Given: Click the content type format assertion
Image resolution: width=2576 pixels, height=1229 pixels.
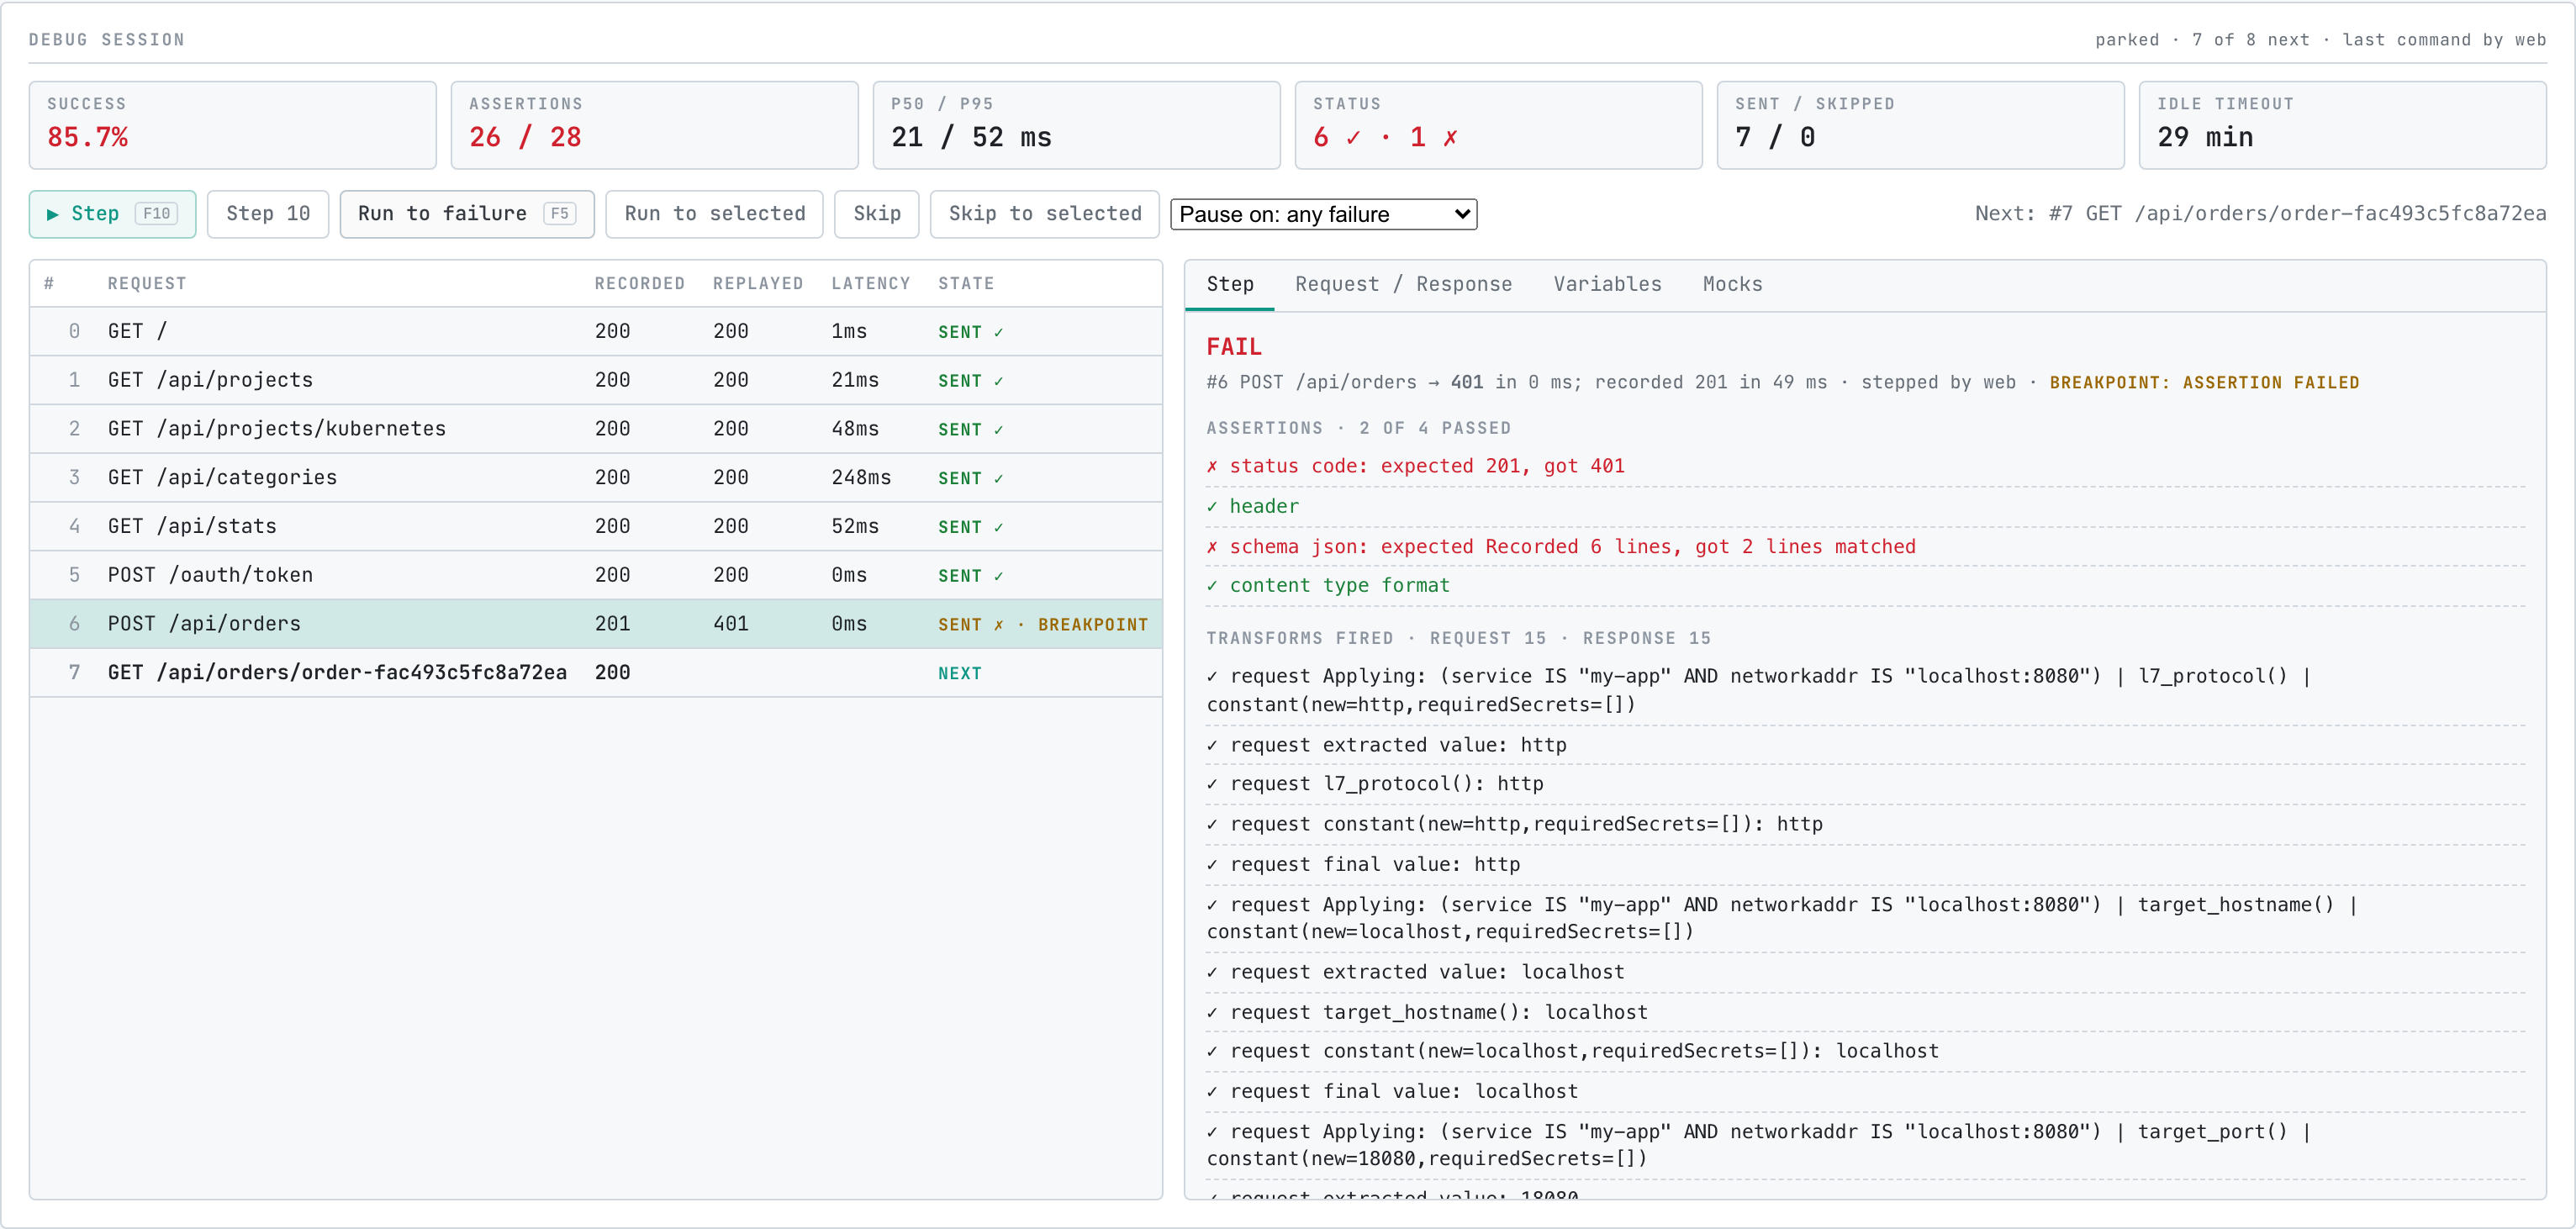Looking at the screenshot, I should (x=1865, y=586).
